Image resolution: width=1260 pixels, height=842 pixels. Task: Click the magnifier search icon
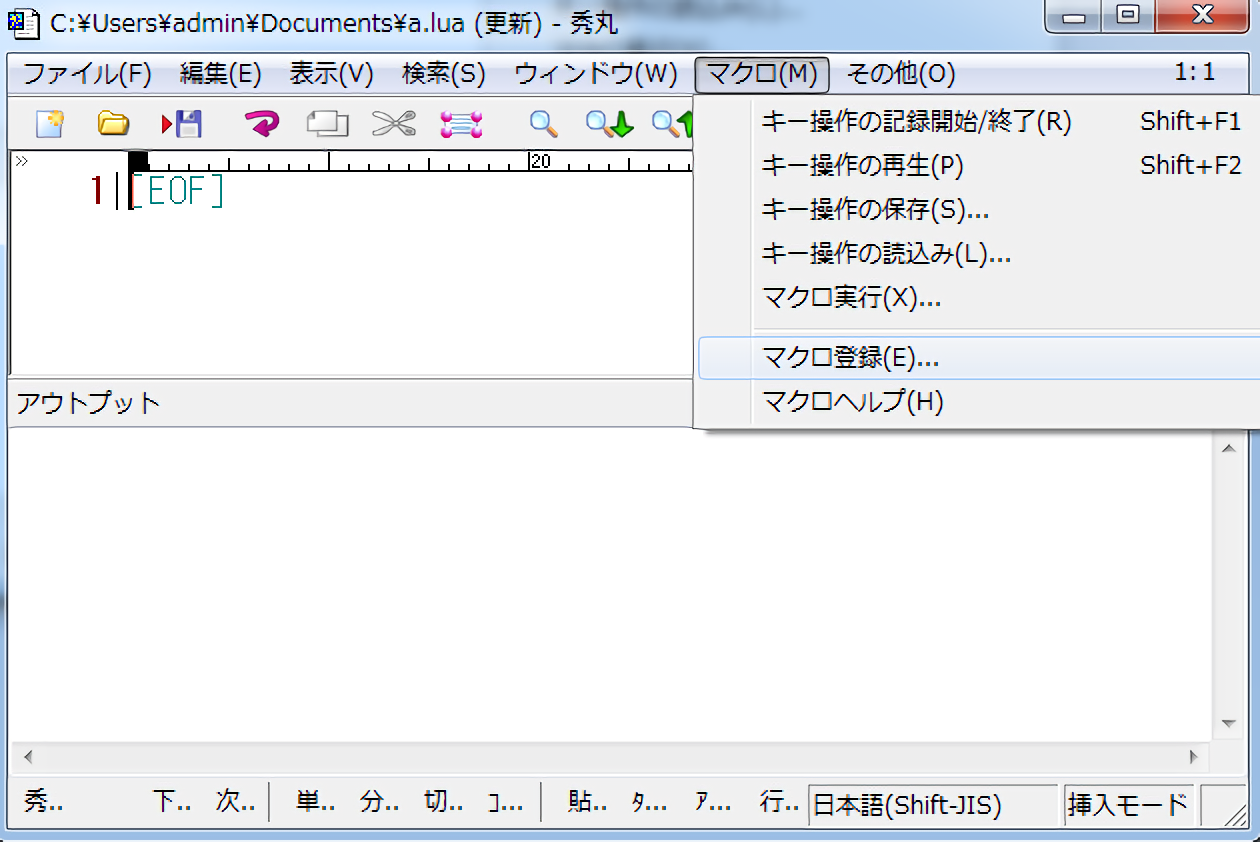[543, 124]
